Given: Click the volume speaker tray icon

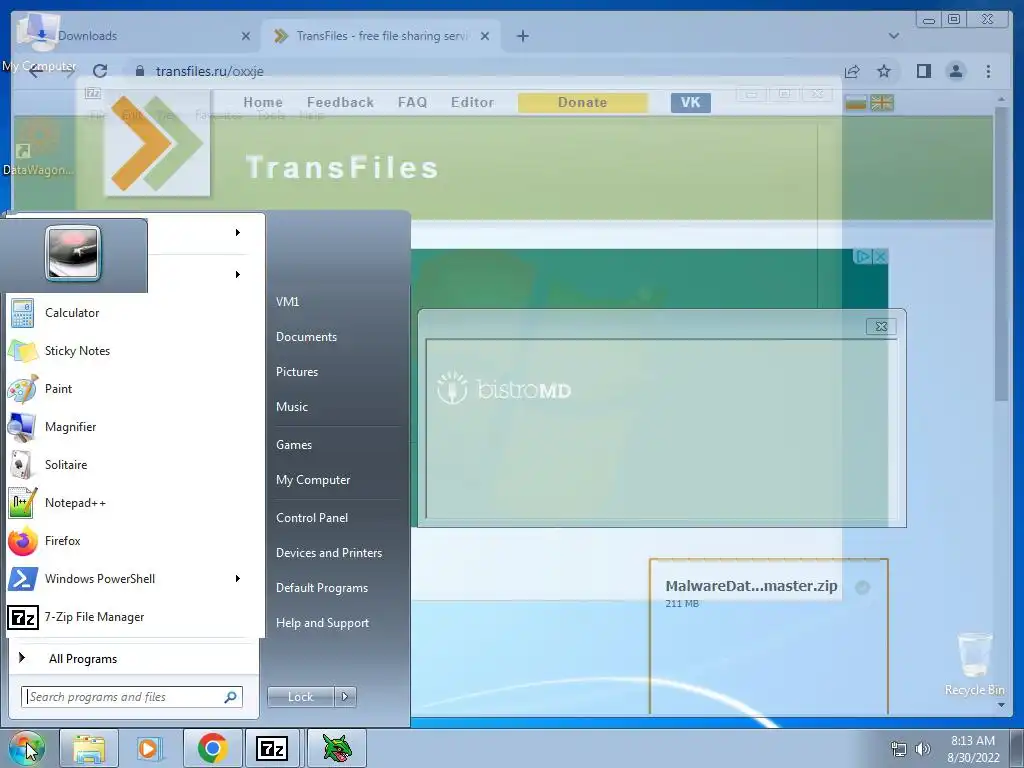Looking at the screenshot, I should [922, 749].
